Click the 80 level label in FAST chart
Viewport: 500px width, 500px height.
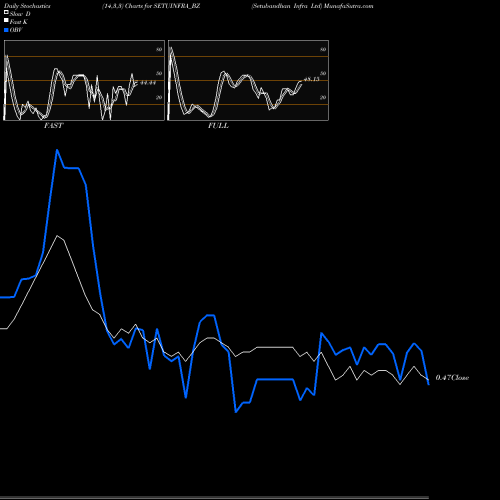point(159,50)
